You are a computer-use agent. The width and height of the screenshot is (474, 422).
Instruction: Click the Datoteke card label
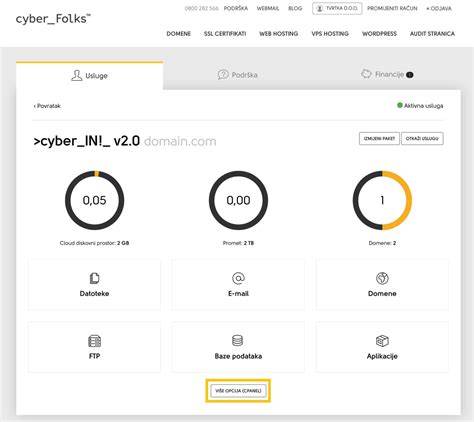94,294
